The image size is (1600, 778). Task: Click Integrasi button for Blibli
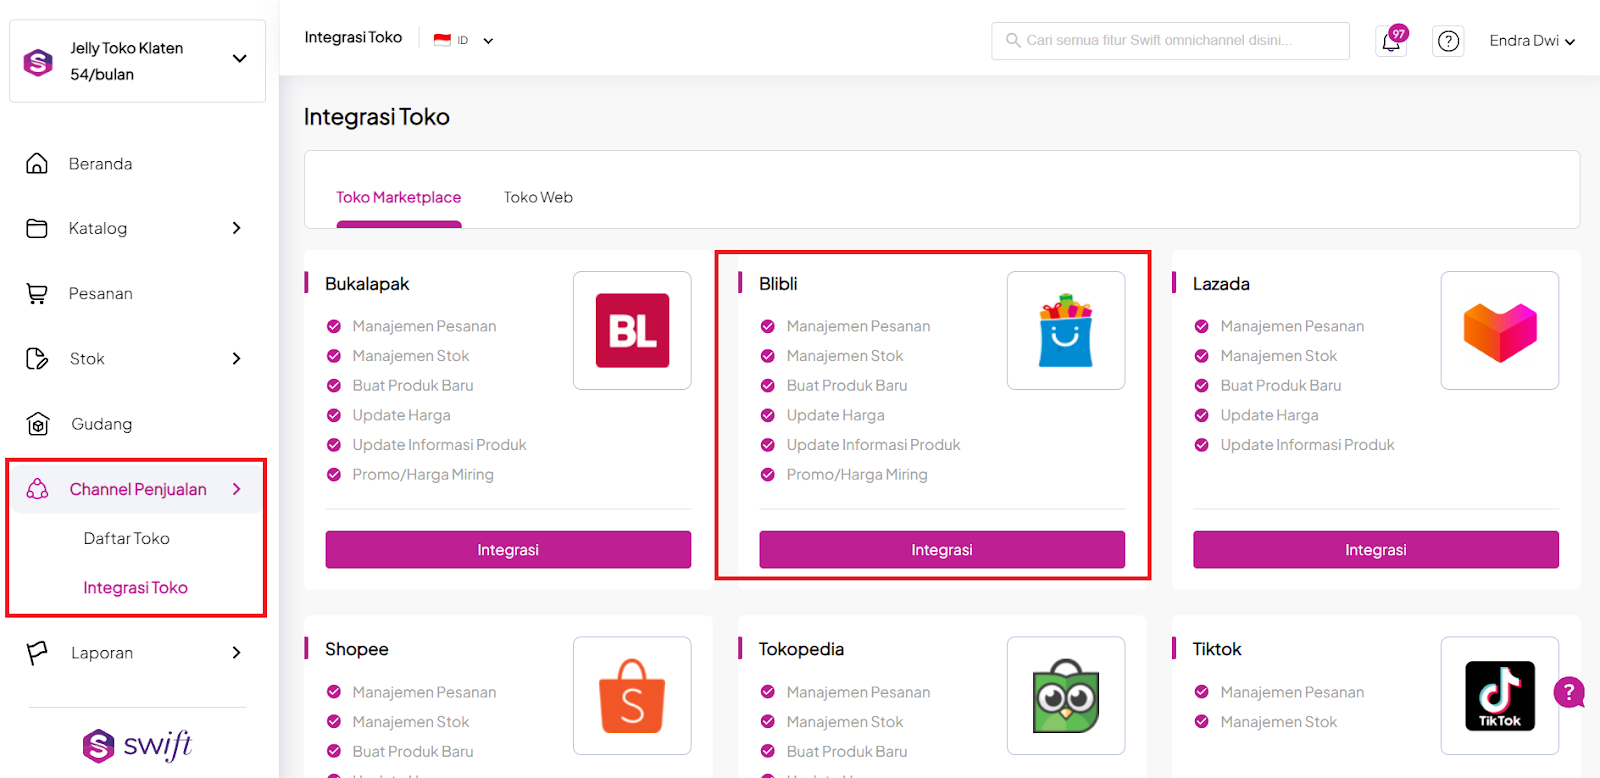942,550
